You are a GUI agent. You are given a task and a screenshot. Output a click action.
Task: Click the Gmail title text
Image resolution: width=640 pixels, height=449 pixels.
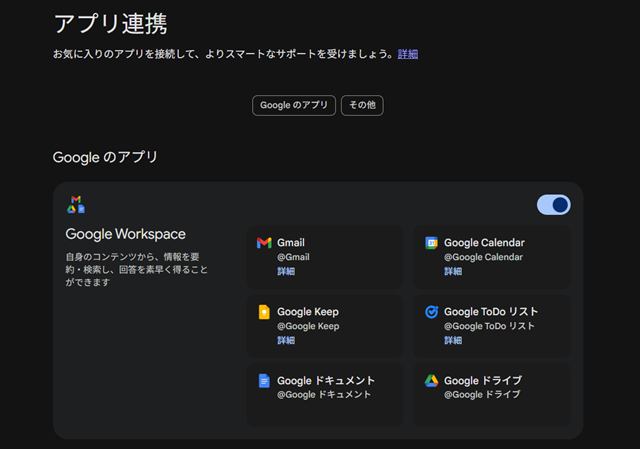pos(291,242)
